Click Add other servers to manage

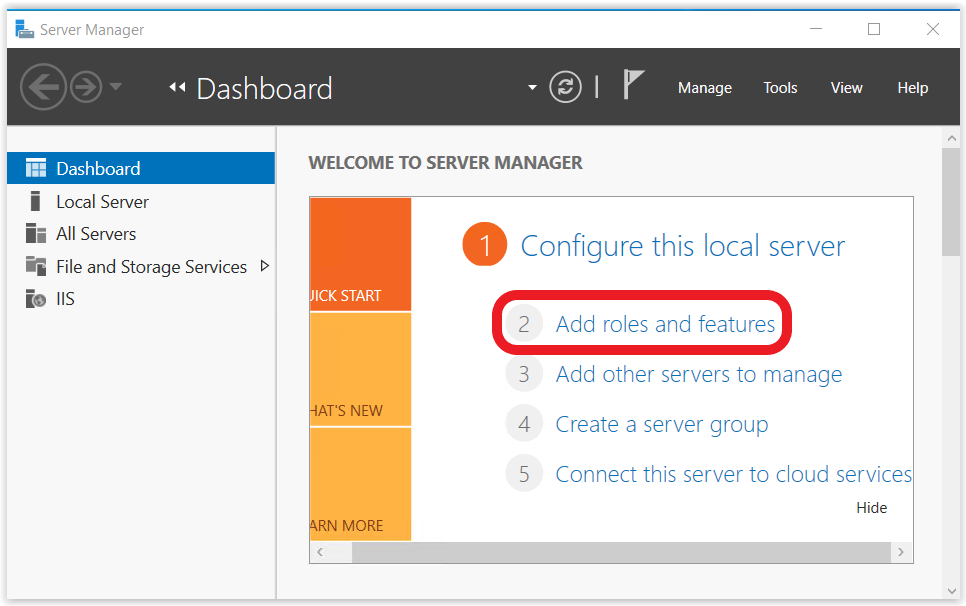[x=699, y=374]
